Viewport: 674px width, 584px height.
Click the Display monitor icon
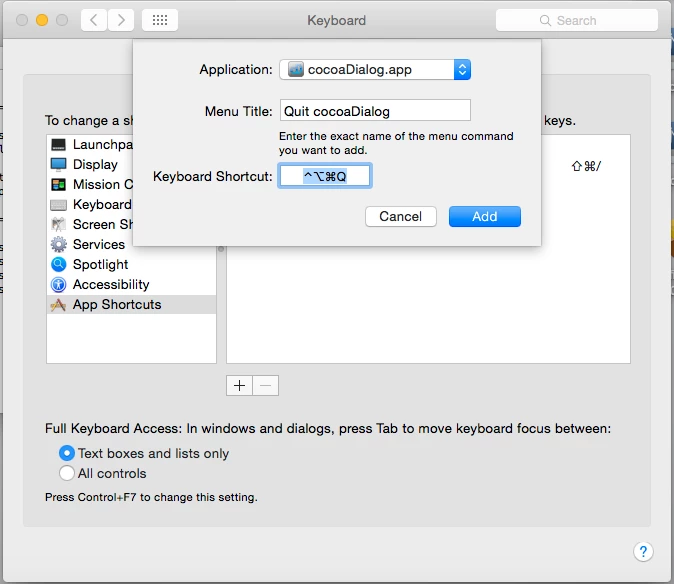tap(58, 165)
